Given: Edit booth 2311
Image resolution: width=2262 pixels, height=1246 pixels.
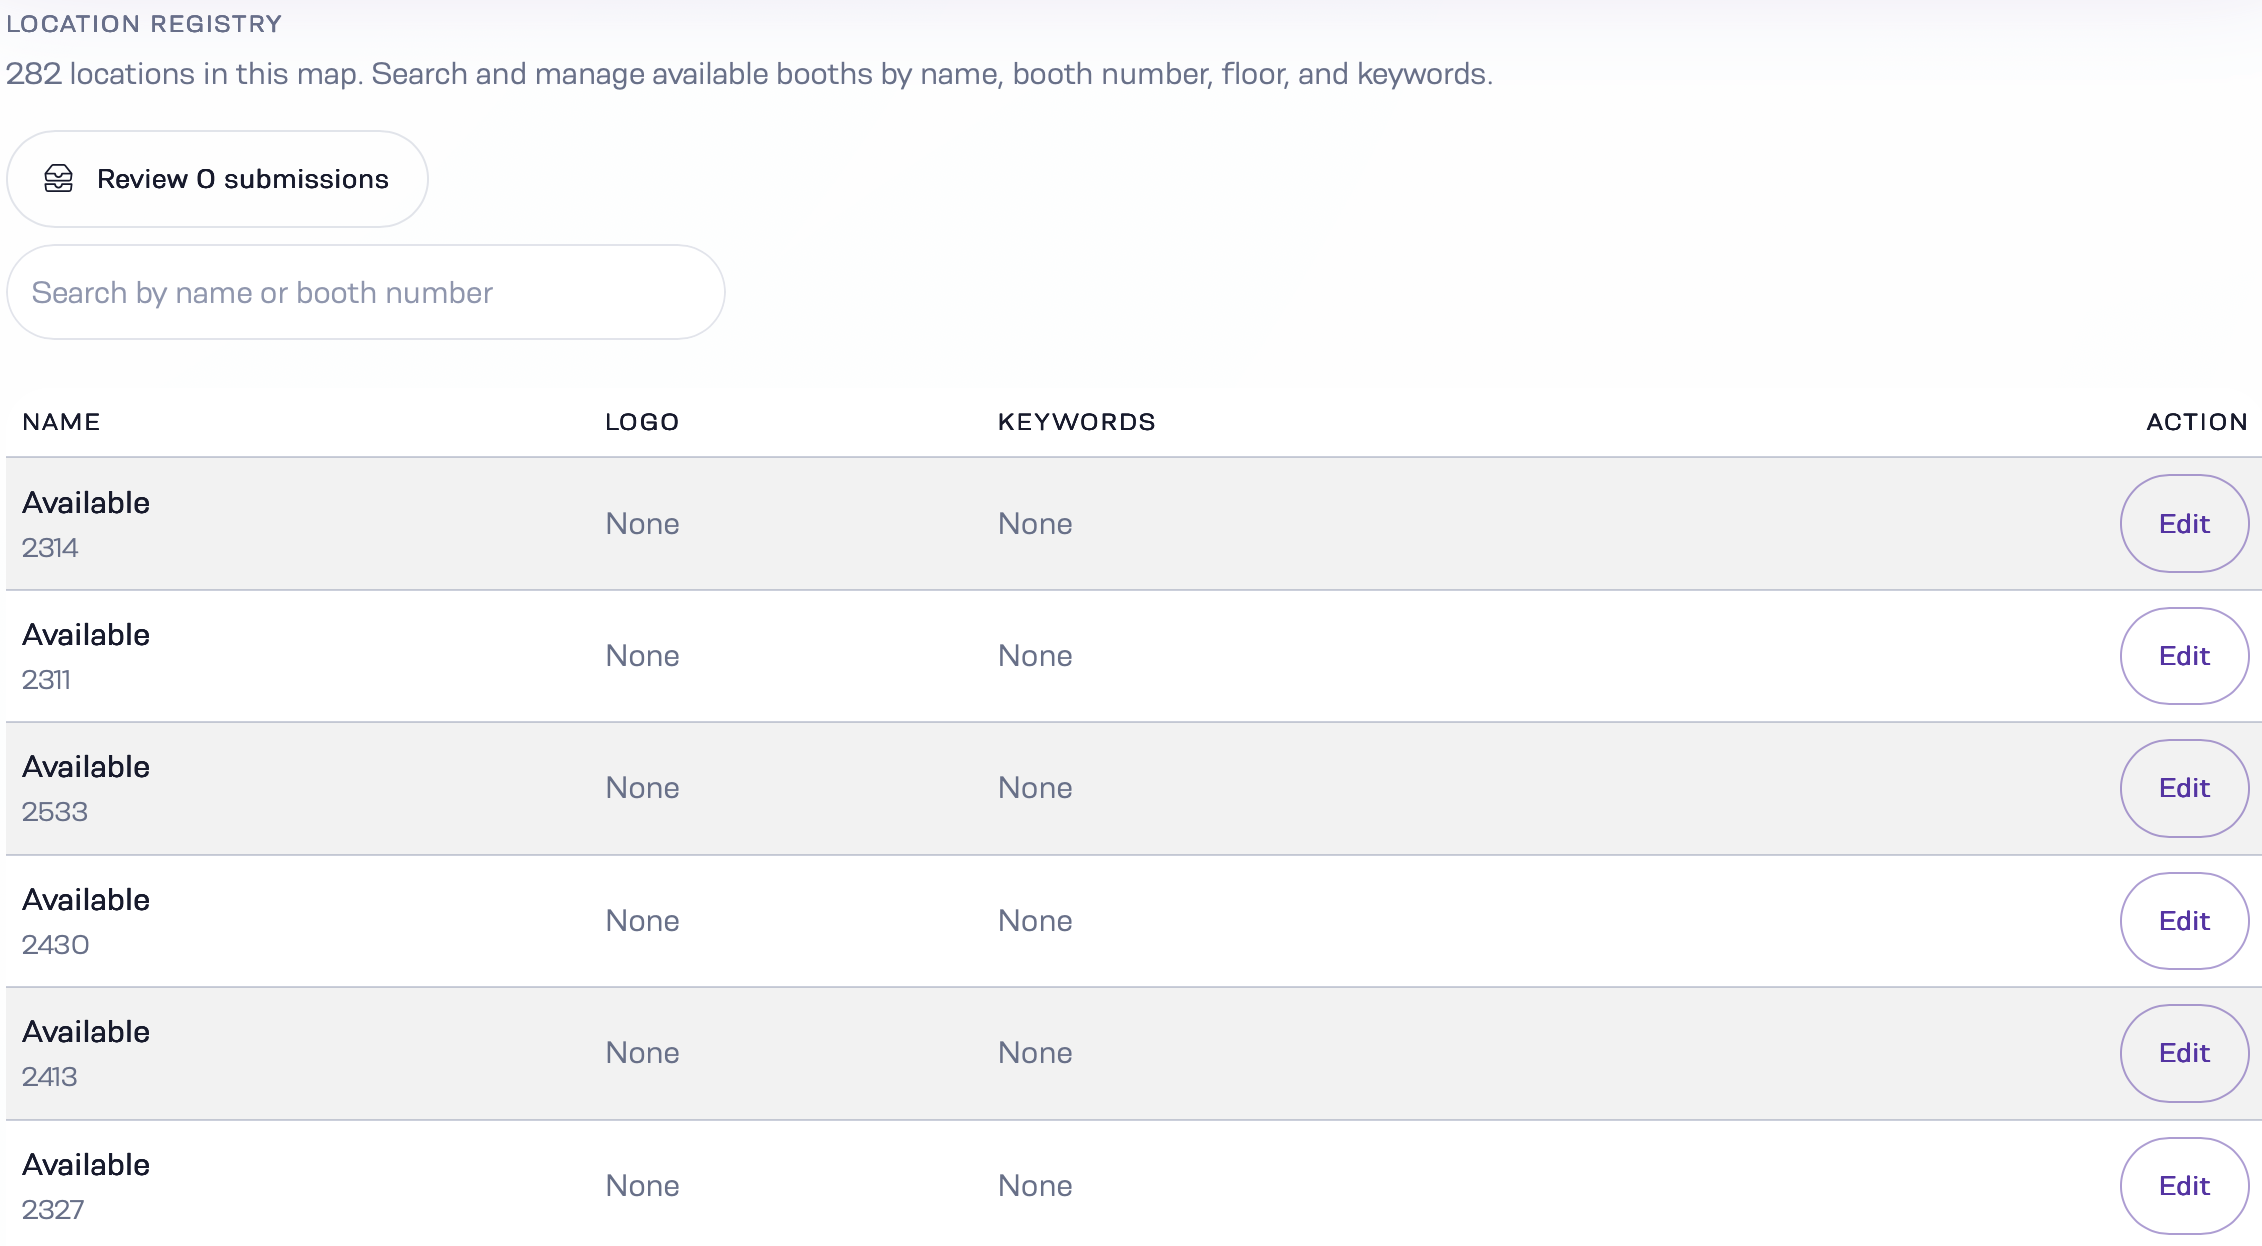Looking at the screenshot, I should [2184, 656].
